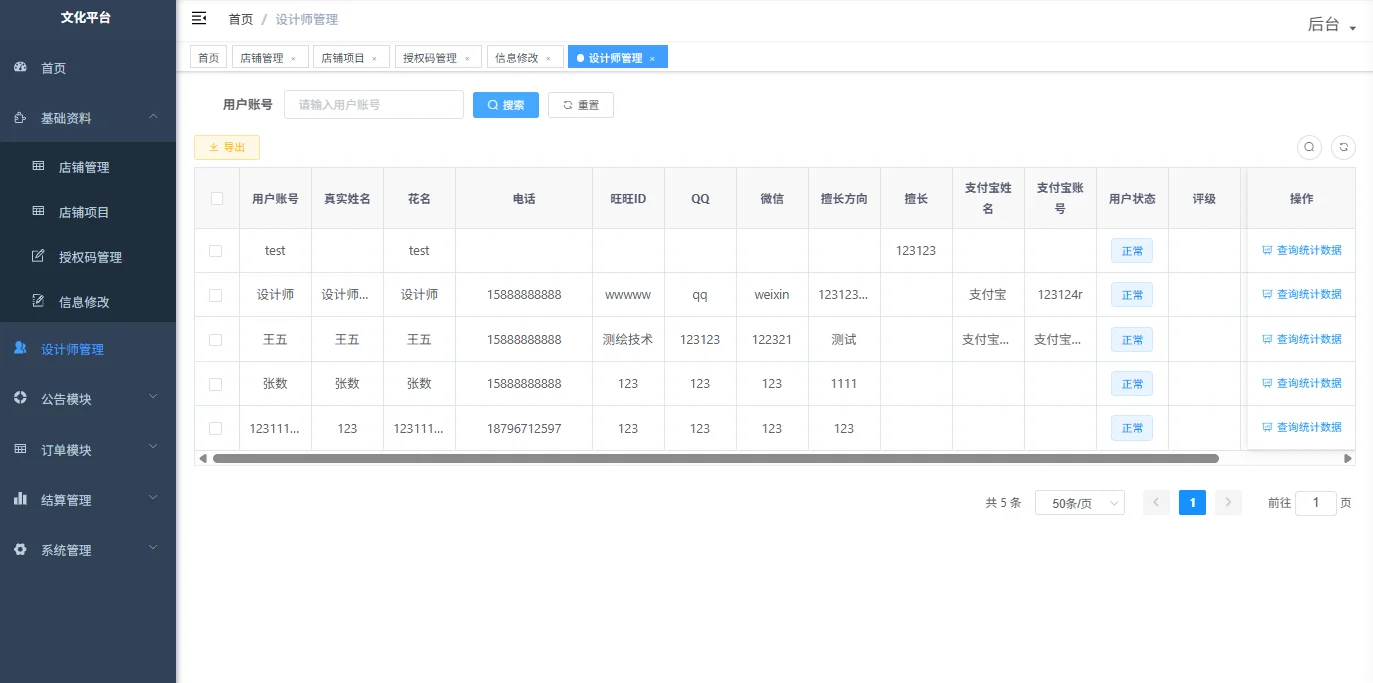Viewport: 1373px width, 683px height.
Task: Click the hamburger menu icon beside breadcrumb
Action: 199,18
